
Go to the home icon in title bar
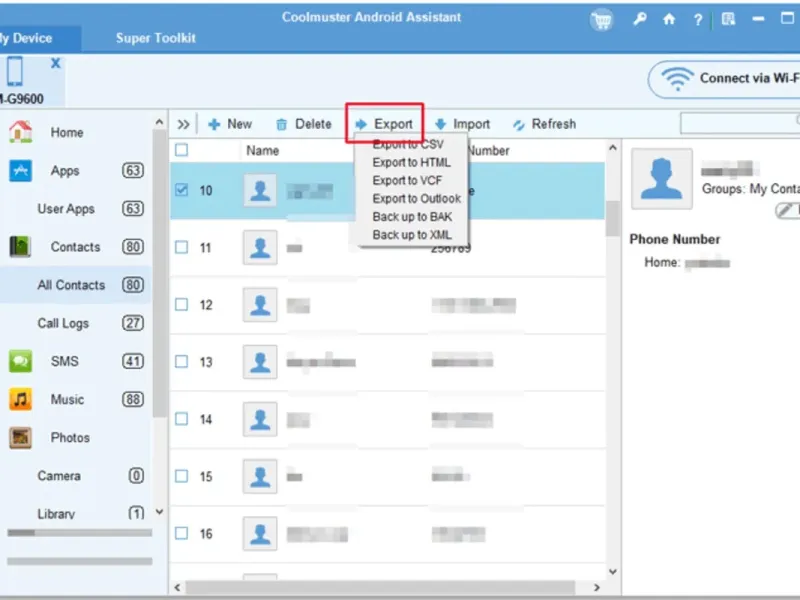(668, 19)
